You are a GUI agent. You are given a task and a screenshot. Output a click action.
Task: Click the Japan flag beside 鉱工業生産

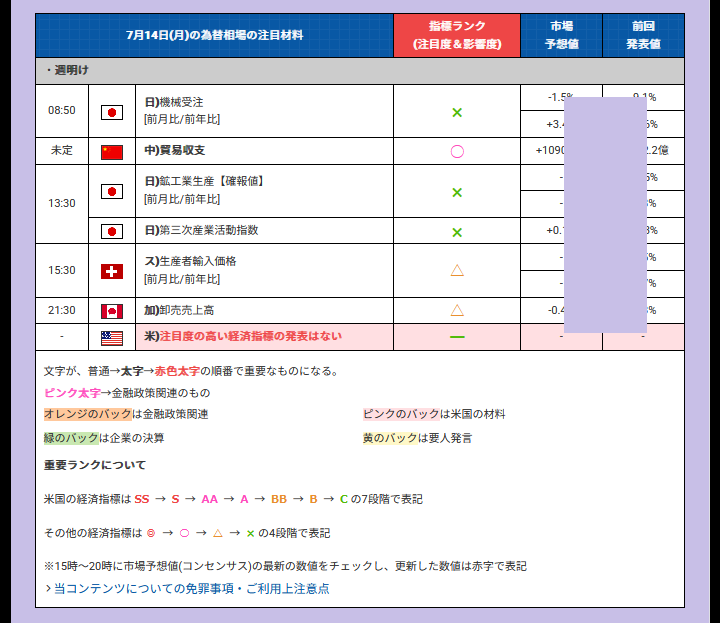point(112,191)
